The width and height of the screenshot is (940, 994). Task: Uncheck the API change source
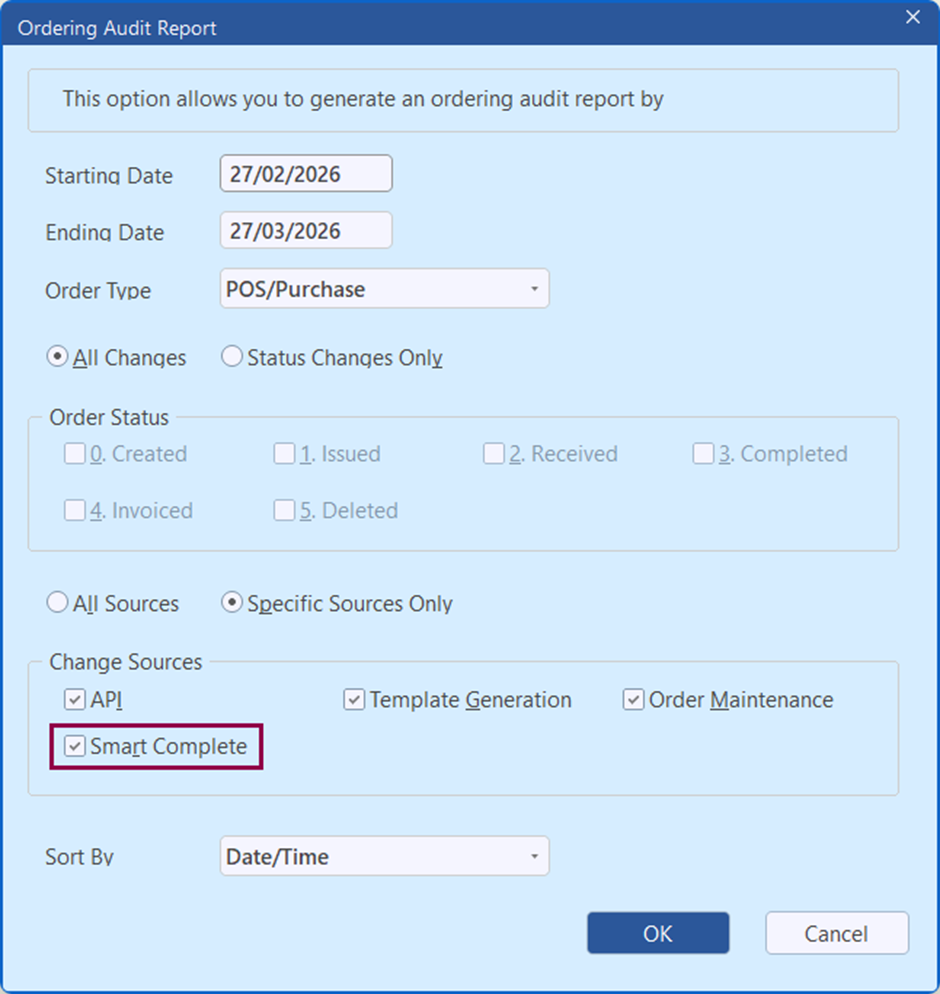click(75, 700)
